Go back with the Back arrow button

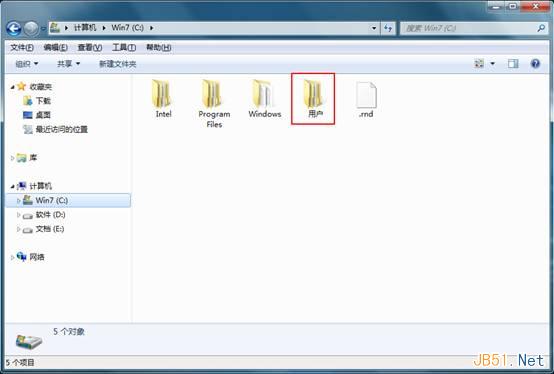(14, 28)
